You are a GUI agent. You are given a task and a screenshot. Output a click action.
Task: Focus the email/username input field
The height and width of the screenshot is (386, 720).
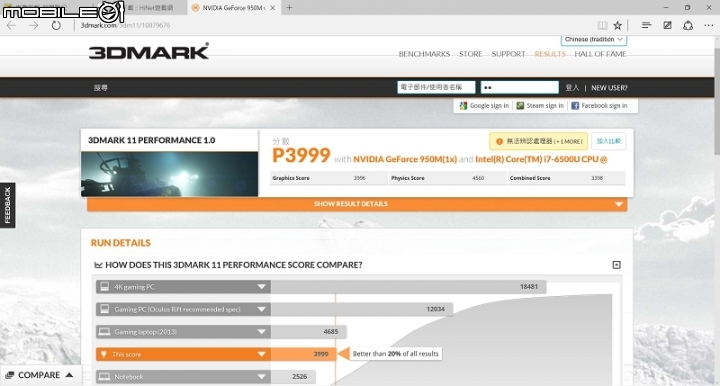click(x=436, y=87)
